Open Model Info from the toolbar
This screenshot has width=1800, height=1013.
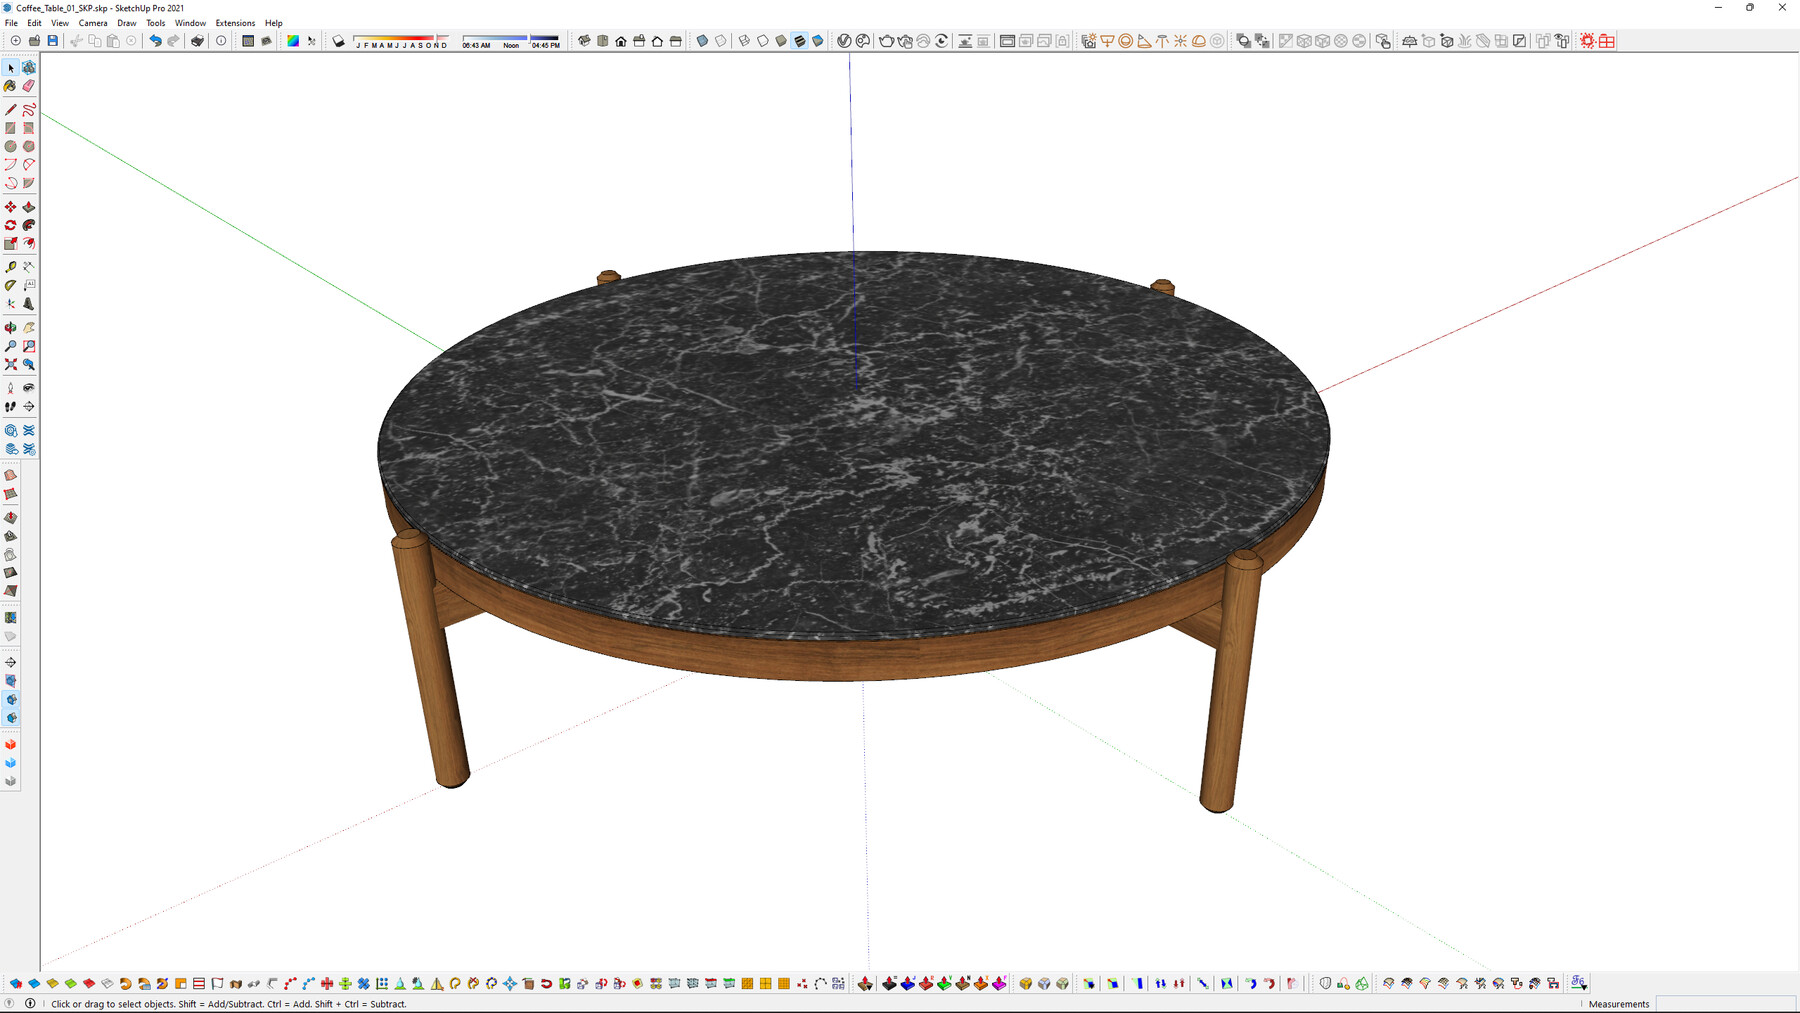point(219,41)
